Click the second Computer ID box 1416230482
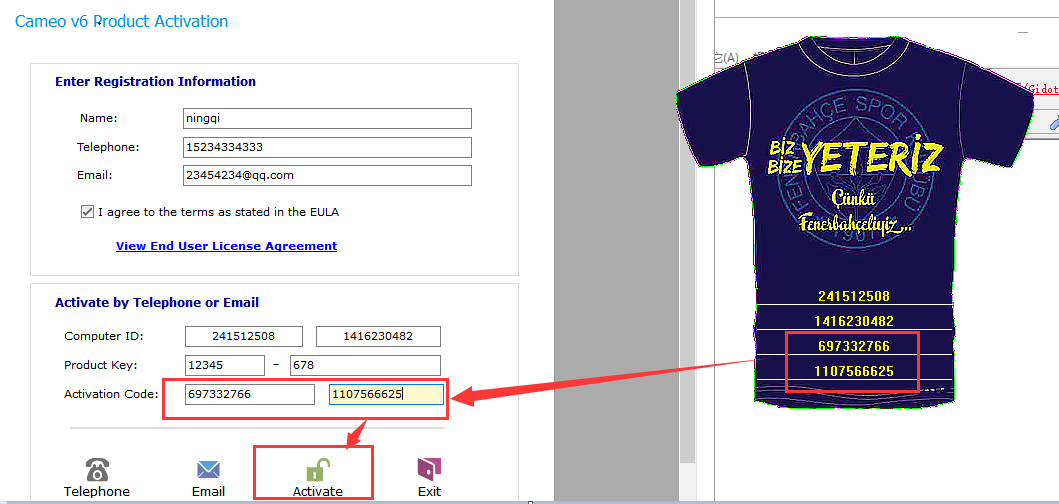 (x=378, y=336)
